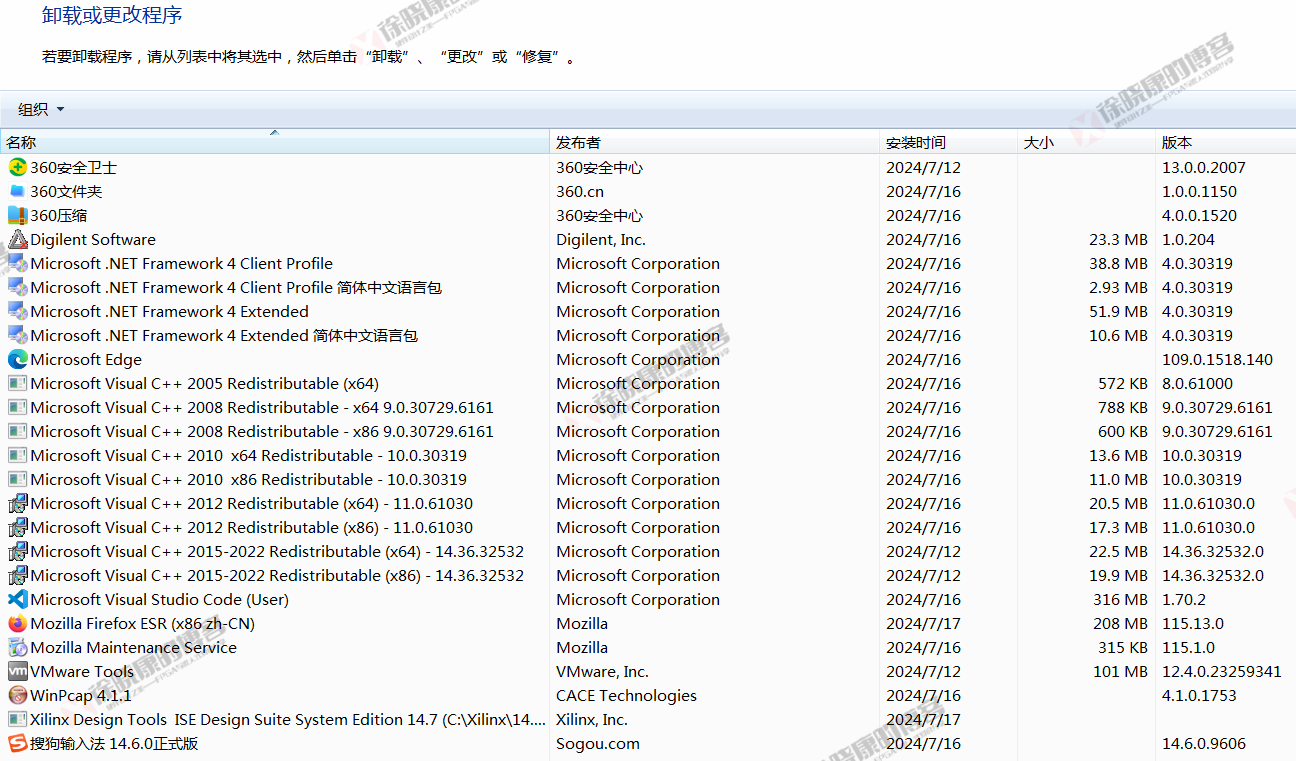Click size cell 316 MB
1296x761 pixels.
(x=1120, y=599)
